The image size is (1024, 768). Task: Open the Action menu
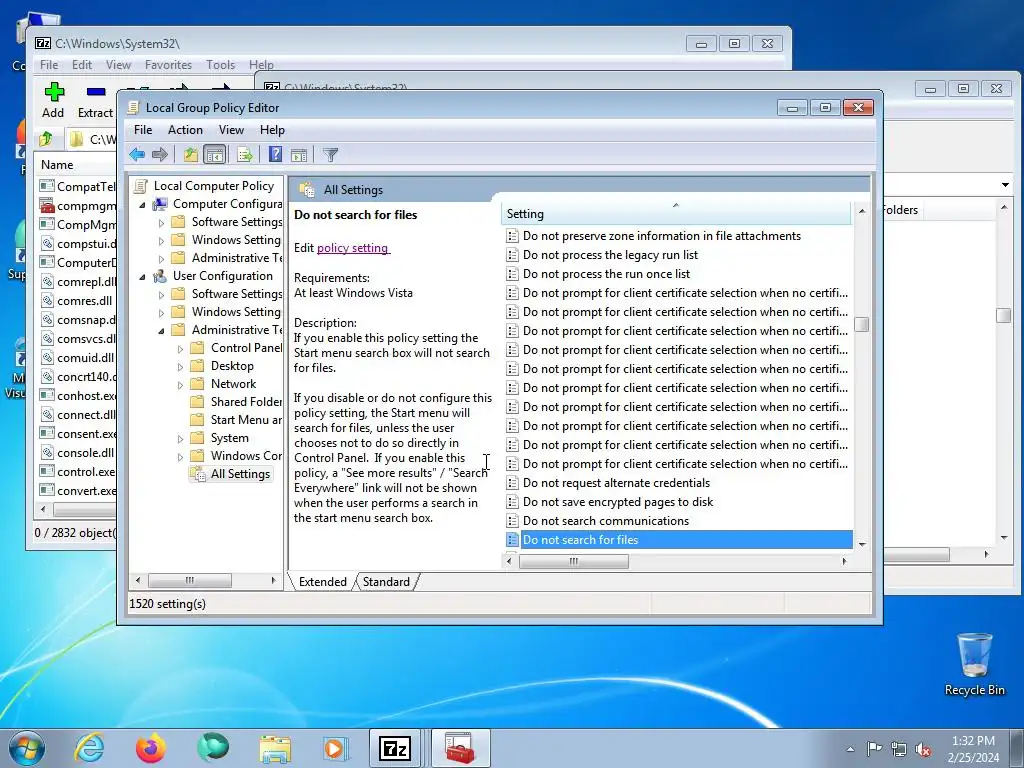coord(185,130)
